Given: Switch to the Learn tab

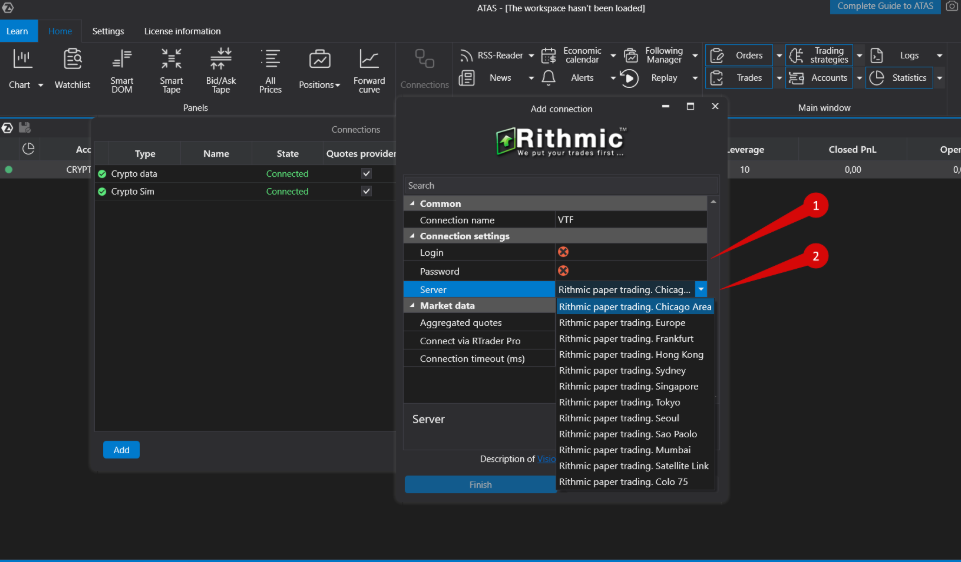Looking at the screenshot, I should [x=18, y=31].
